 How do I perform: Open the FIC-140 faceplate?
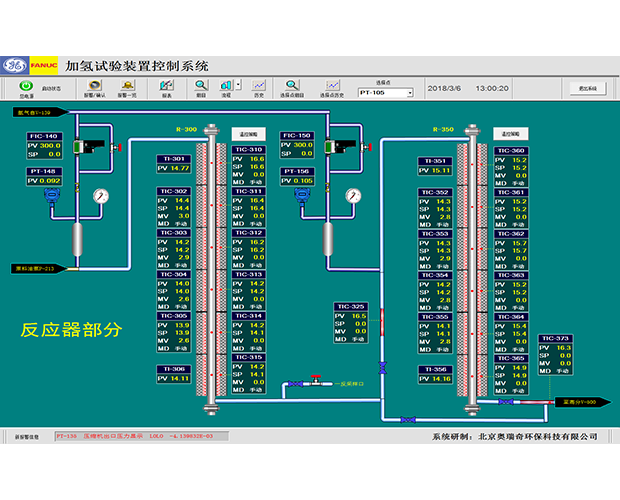44,145
